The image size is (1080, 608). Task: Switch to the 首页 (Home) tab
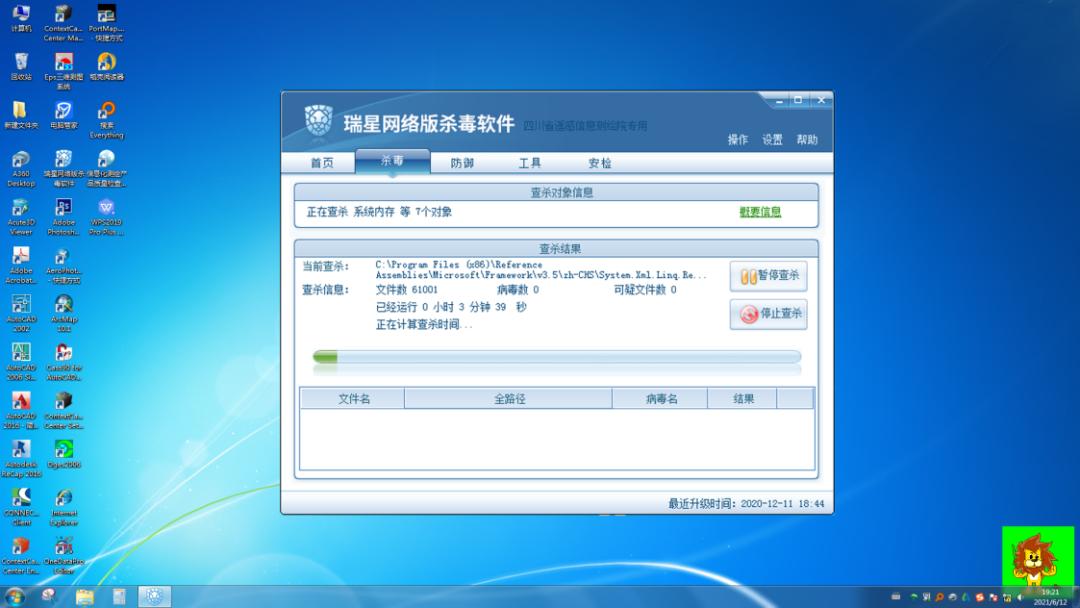tap(322, 162)
